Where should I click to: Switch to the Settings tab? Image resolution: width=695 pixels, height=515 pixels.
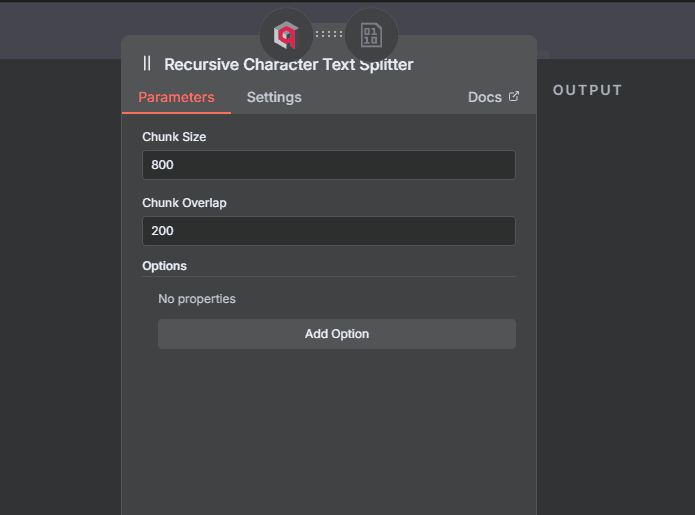click(x=274, y=97)
